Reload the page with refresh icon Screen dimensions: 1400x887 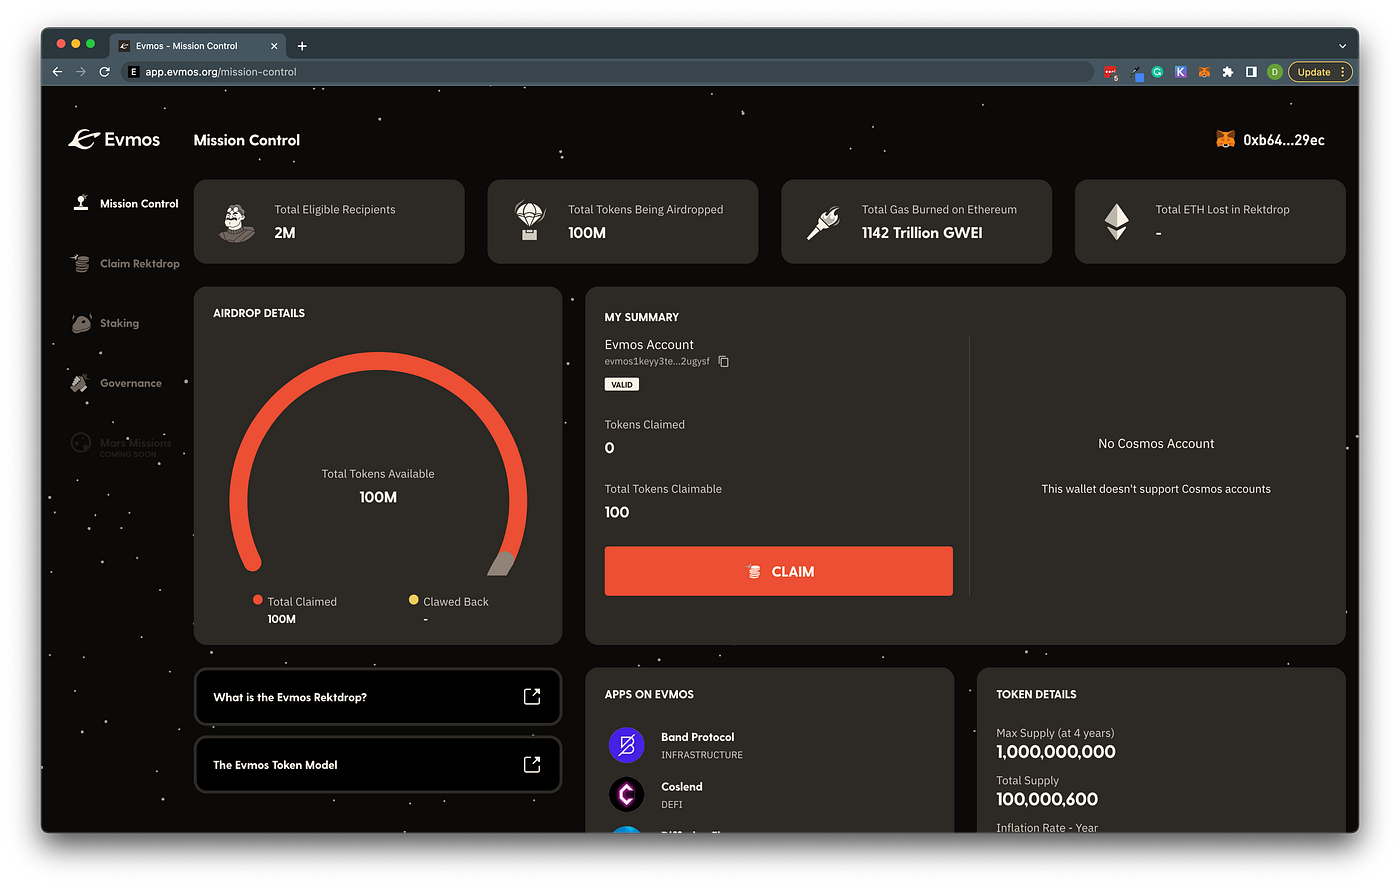click(104, 72)
